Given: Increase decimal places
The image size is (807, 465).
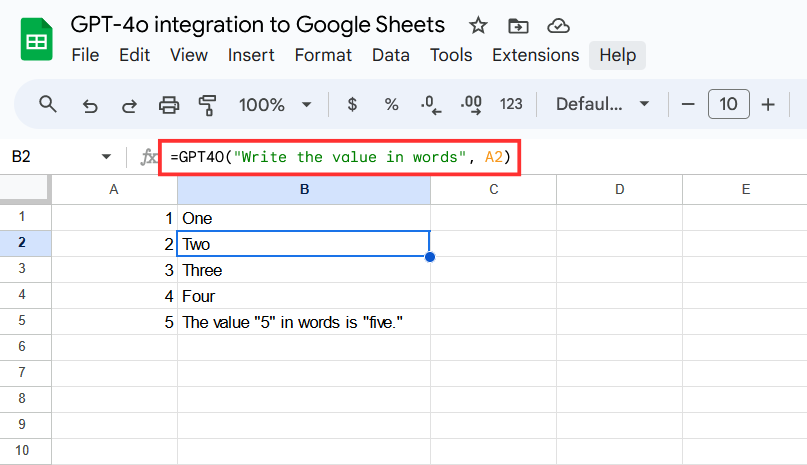Looking at the screenshot, I should pyautogui.click(x=471, y=105).
